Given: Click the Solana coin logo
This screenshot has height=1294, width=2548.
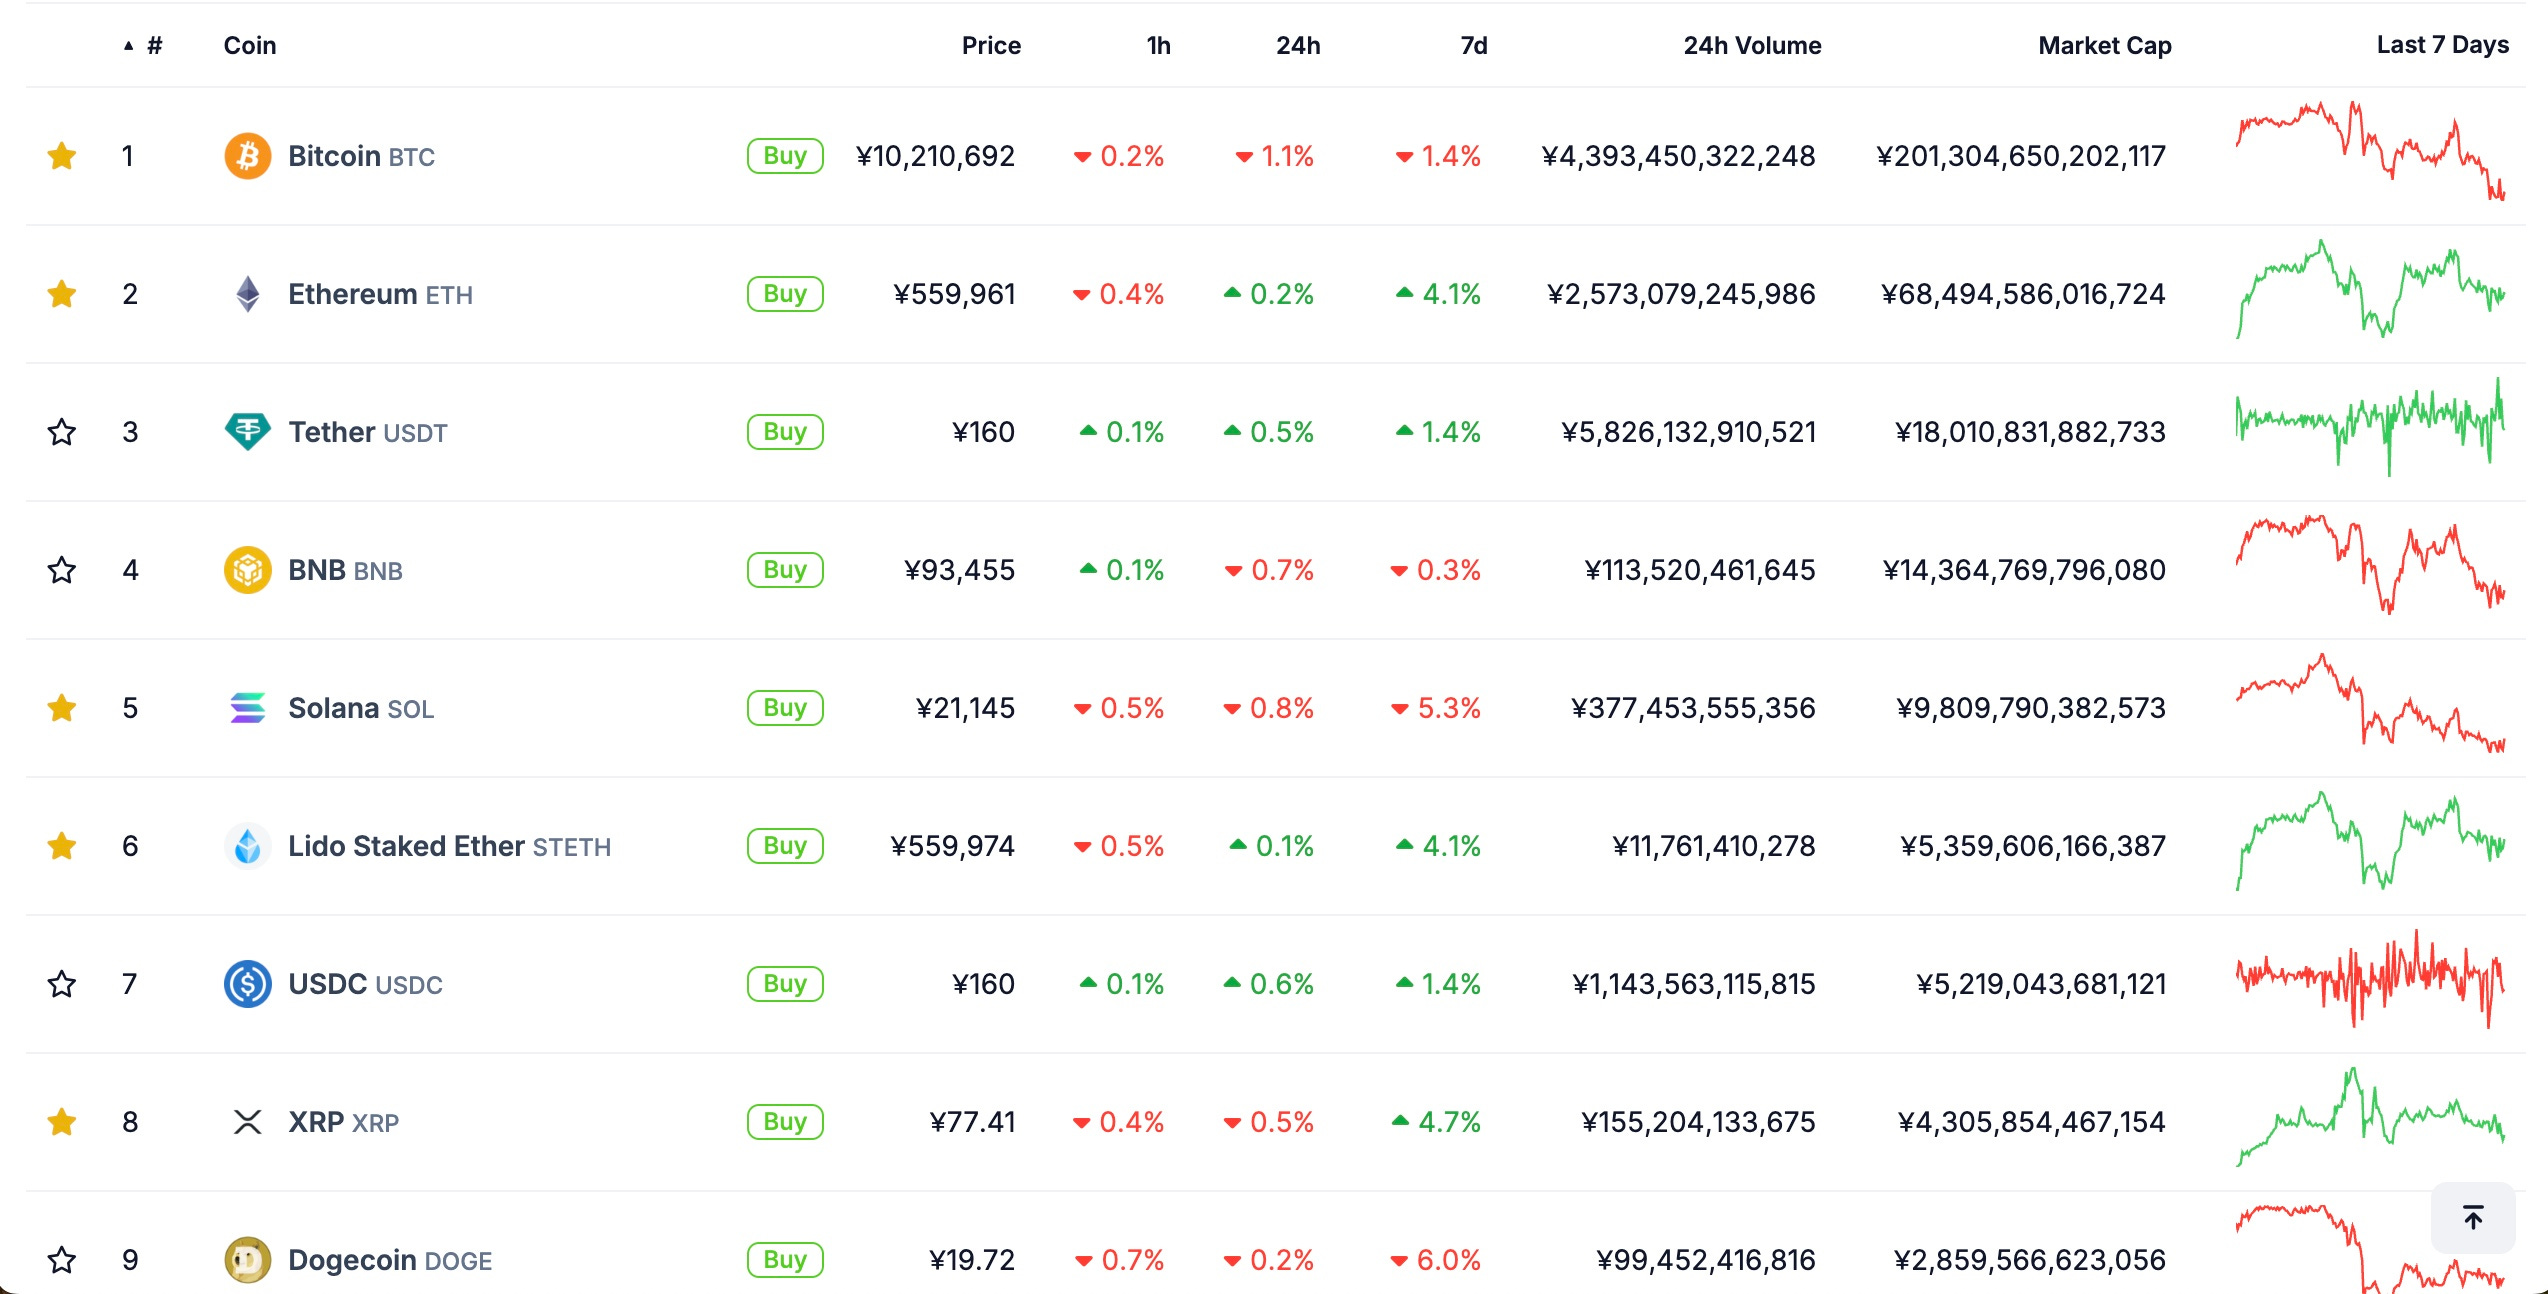Looking at the screenshot, I should tap(247, 708).
